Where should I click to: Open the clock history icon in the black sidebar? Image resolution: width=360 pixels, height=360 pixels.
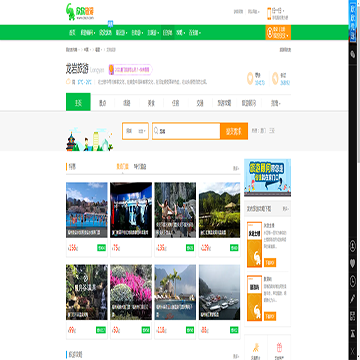click(x=353, y=281)
